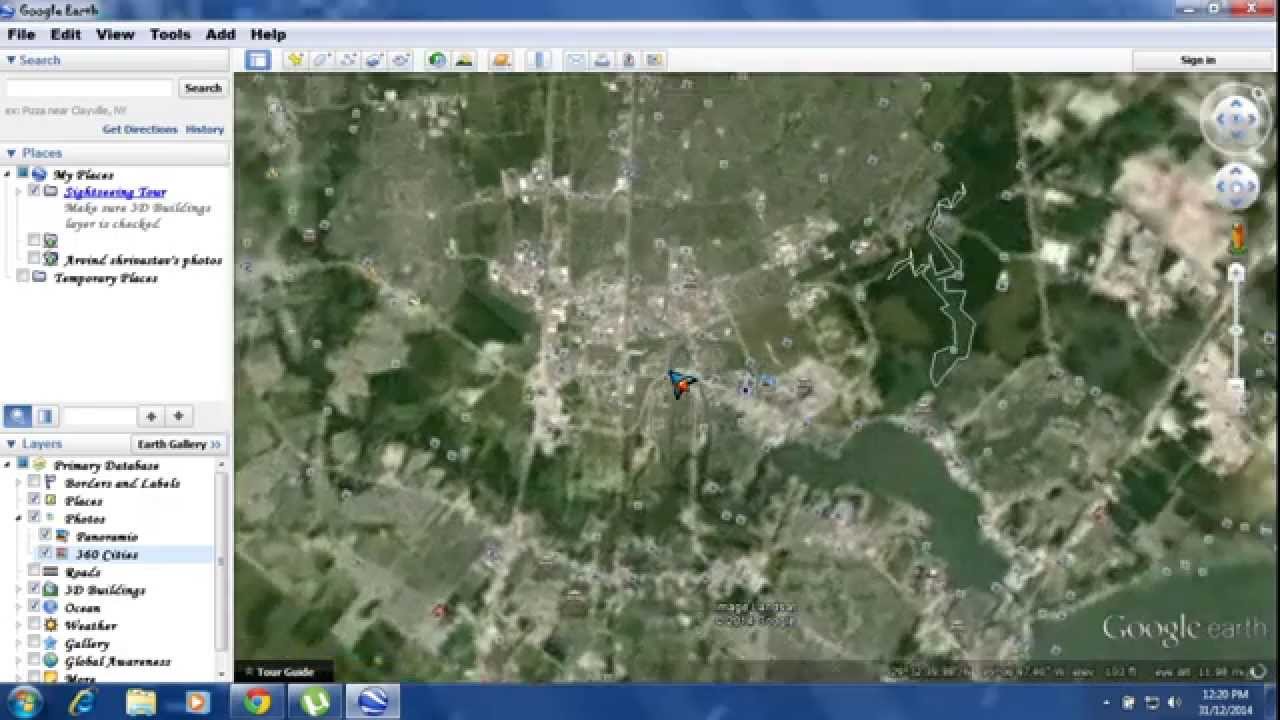The height and width of the screenshot is (720, 1280).
Task: Move selected place up arrow
Action: 151,416
